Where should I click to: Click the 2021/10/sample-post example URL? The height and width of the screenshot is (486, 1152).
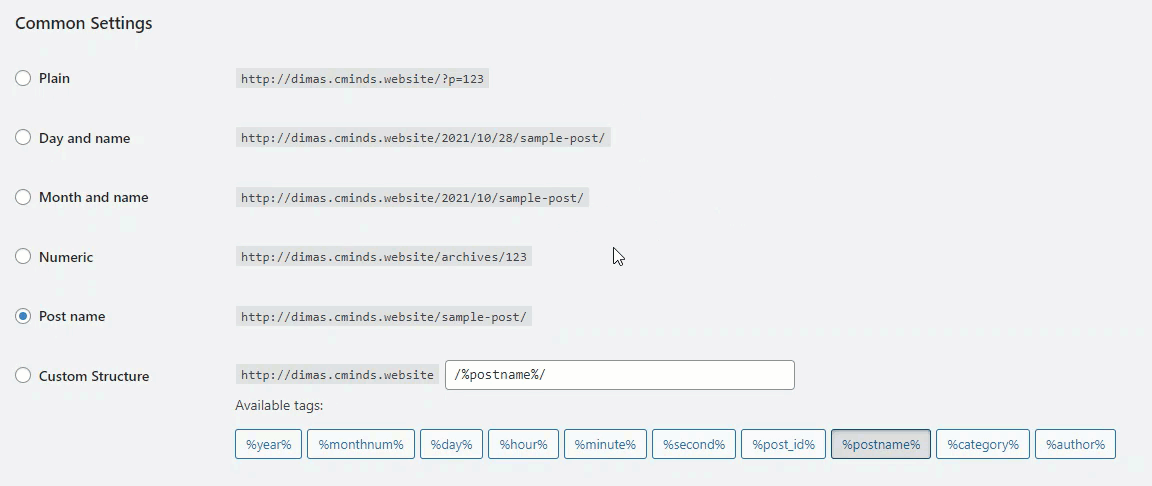(412, 197)
